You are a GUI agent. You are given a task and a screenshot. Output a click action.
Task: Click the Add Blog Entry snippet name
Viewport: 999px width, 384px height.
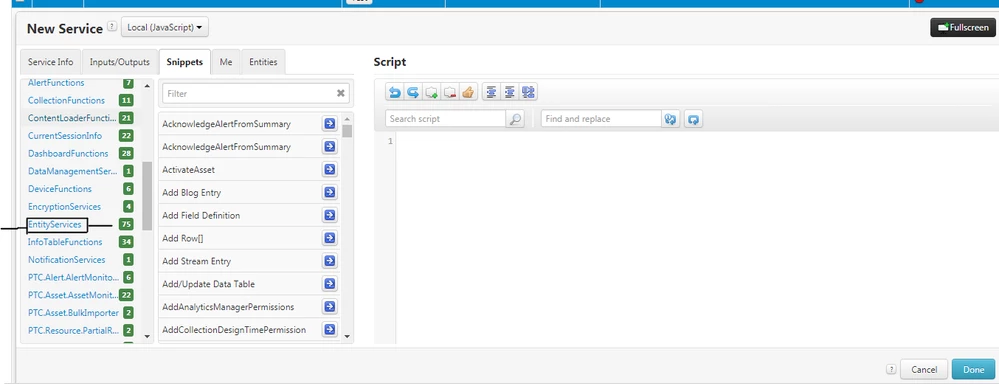(191, 192)
